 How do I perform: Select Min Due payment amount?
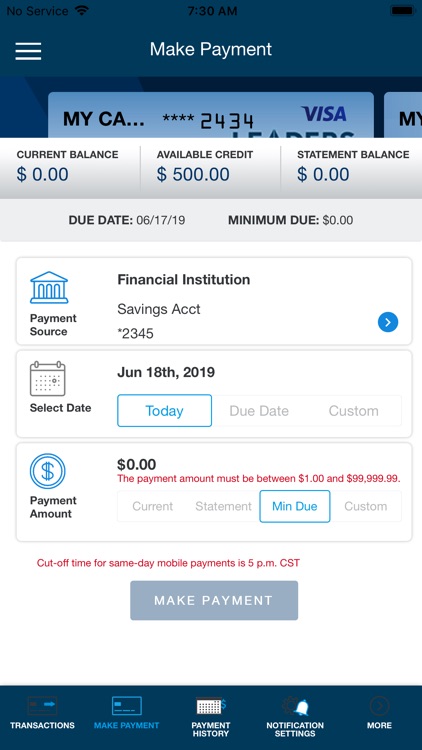pyautogui.click(x=295, y=506)
